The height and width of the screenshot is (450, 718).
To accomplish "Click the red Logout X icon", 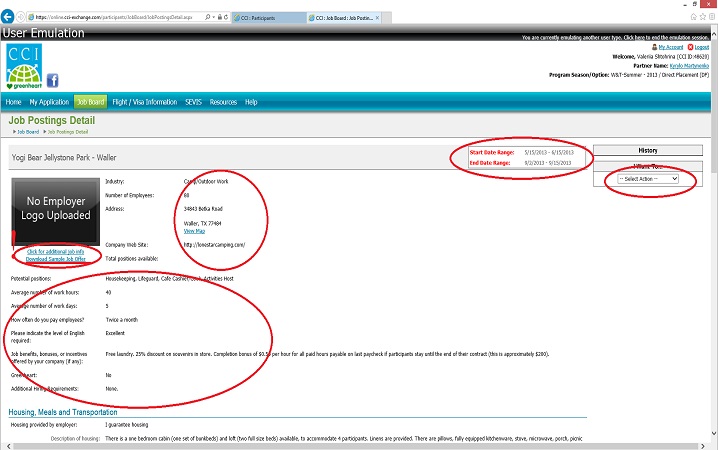I will pos(691,47).
